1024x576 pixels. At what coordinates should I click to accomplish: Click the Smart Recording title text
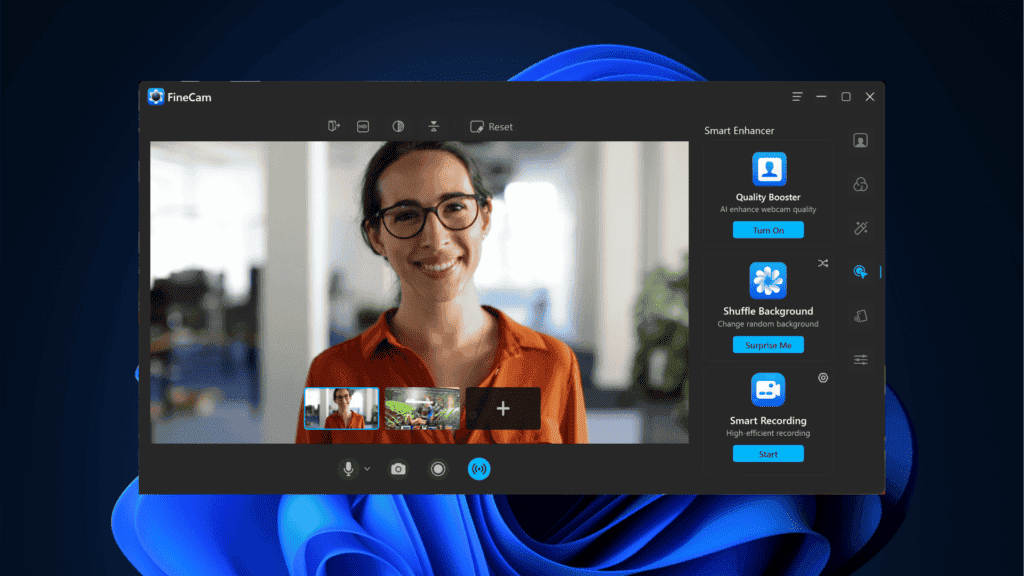coord(768,421)
